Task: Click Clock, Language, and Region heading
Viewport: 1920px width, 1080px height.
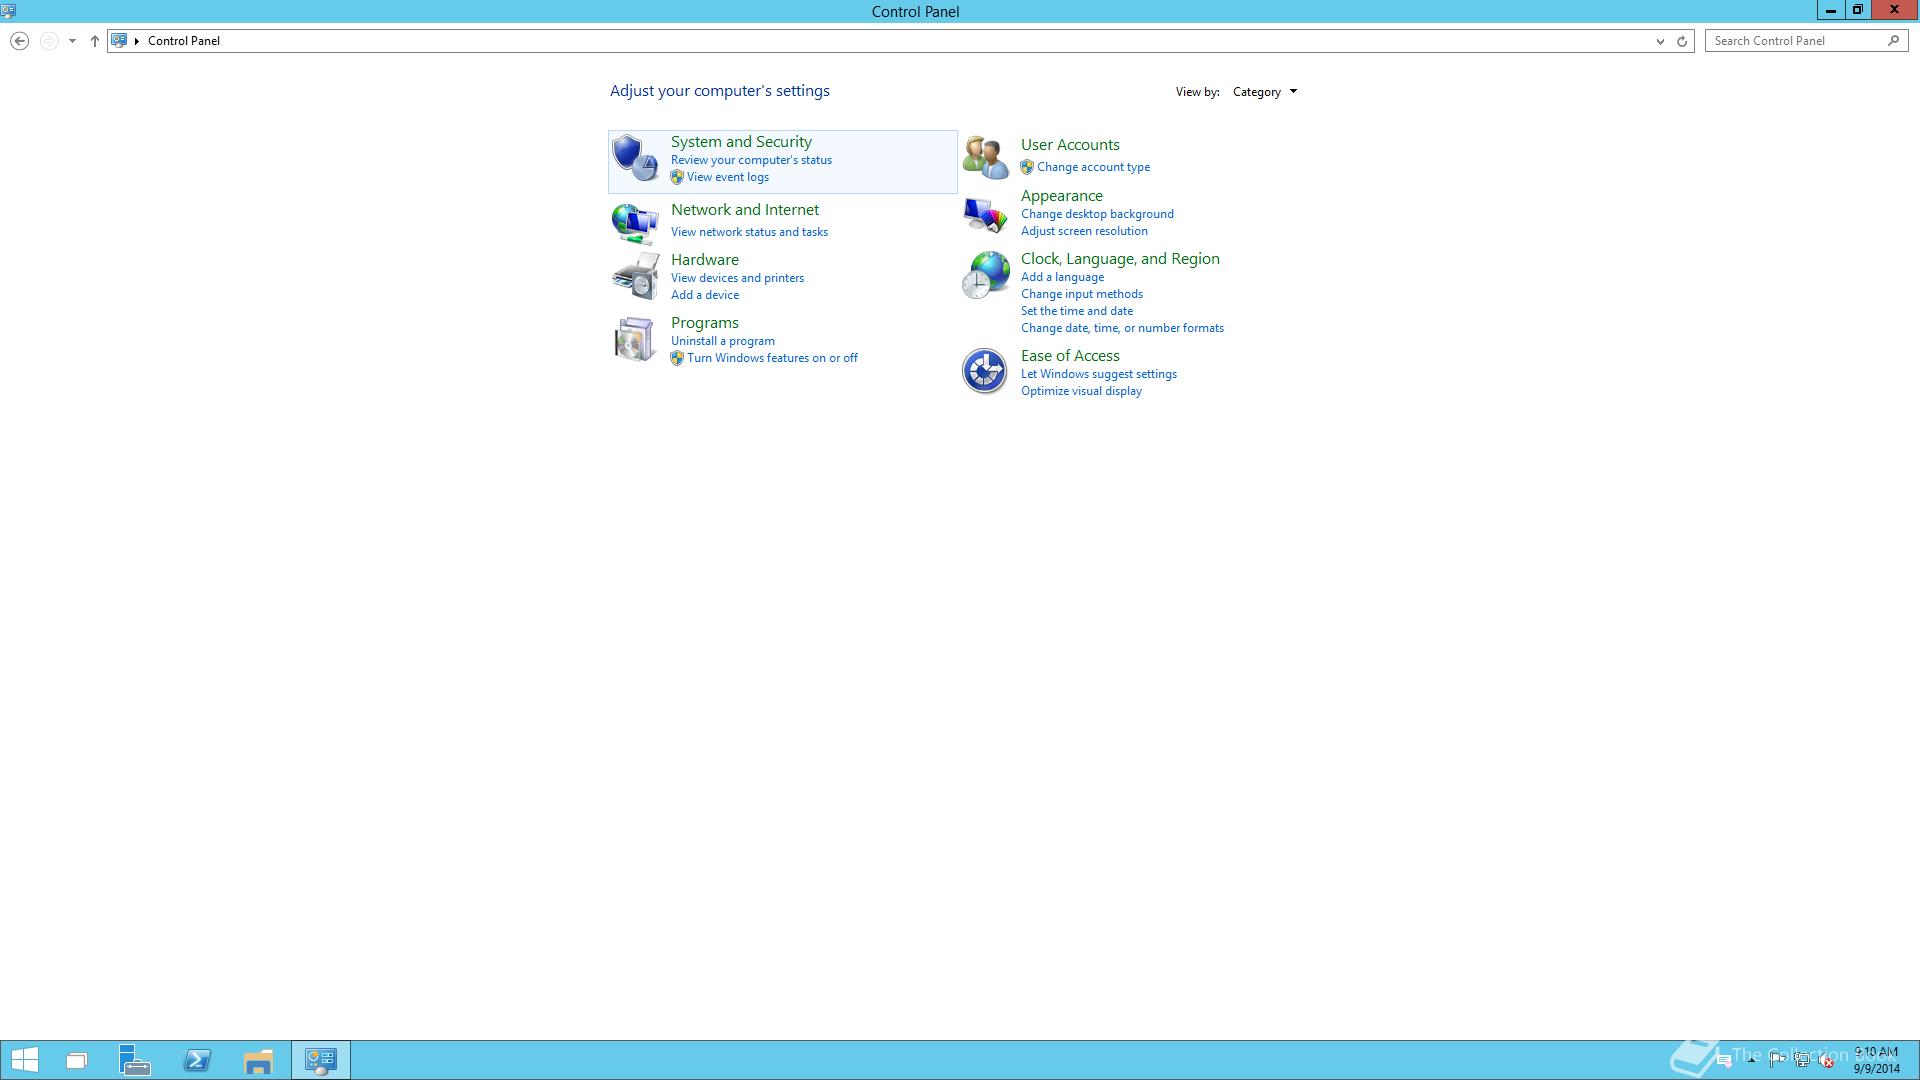Action: (1120, 259)
